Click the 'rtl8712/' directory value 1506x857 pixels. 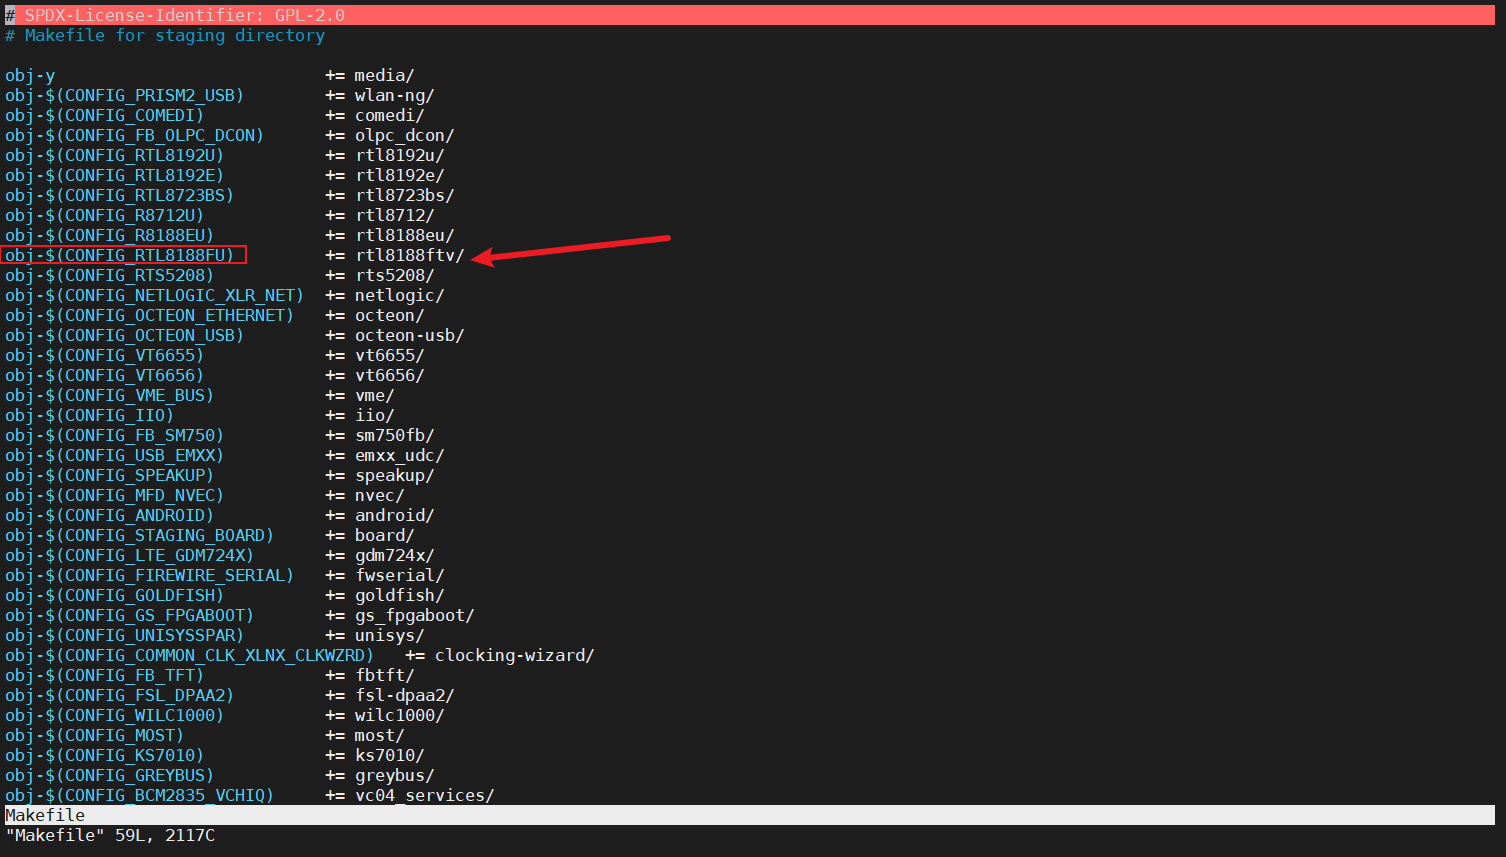tap(394, 215)
